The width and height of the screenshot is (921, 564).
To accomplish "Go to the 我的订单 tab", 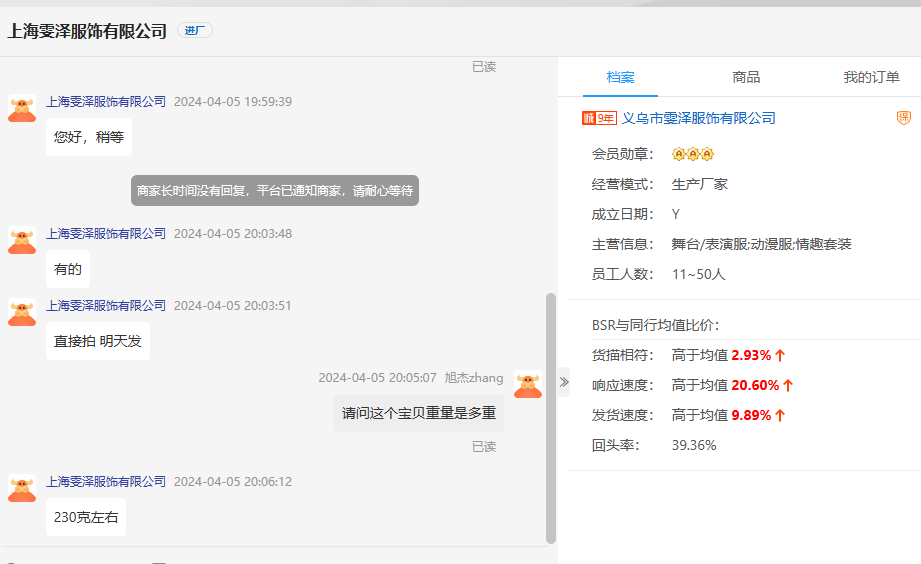I will pos(870,77).
